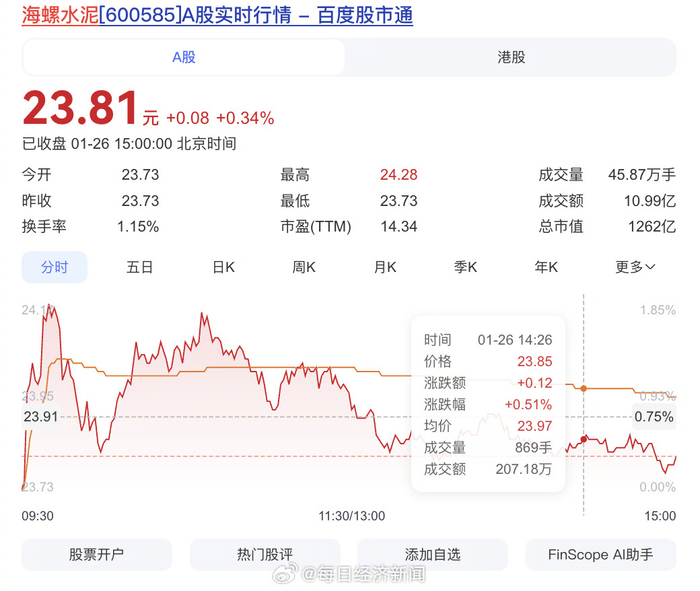Image resolution: width=700 pixels, height=591 pixels.
Task: Click the 23.91 crosshair price label
Action: pyautogui.click(x=41, y=417)
